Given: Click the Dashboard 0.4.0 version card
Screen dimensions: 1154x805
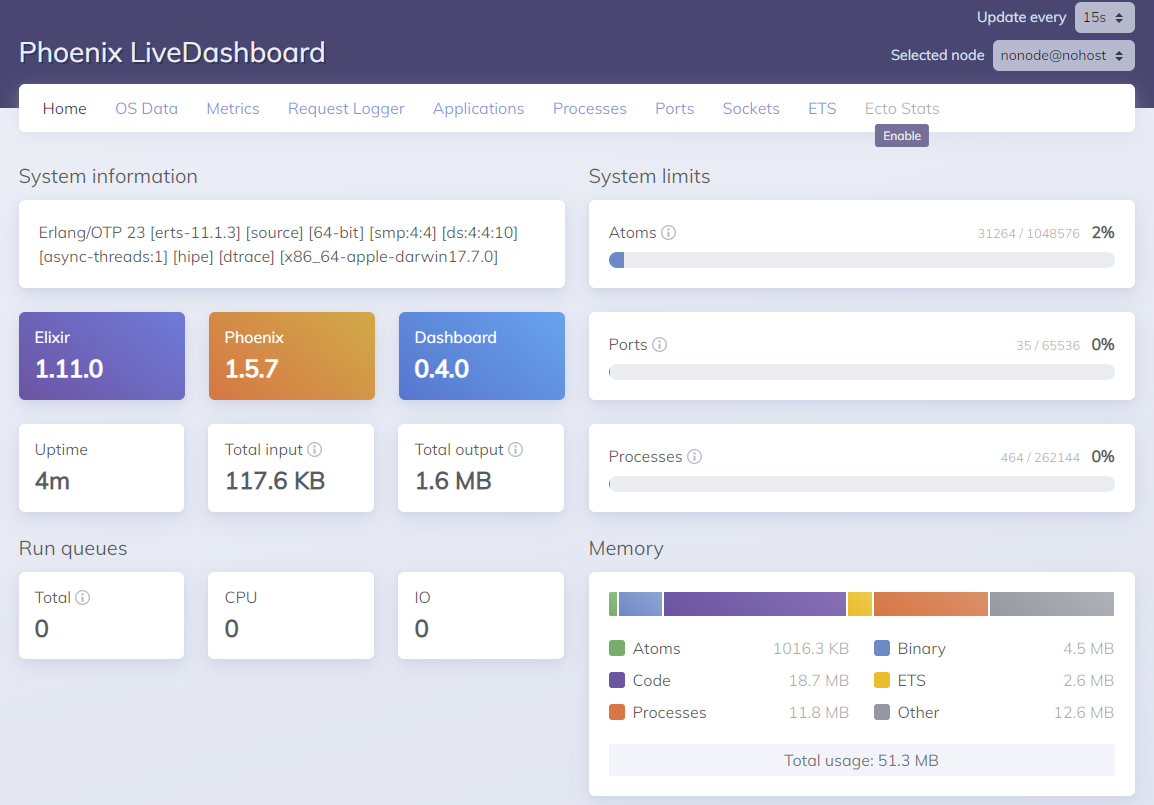Looking at the screenshot, I should [x=481, y=356].
